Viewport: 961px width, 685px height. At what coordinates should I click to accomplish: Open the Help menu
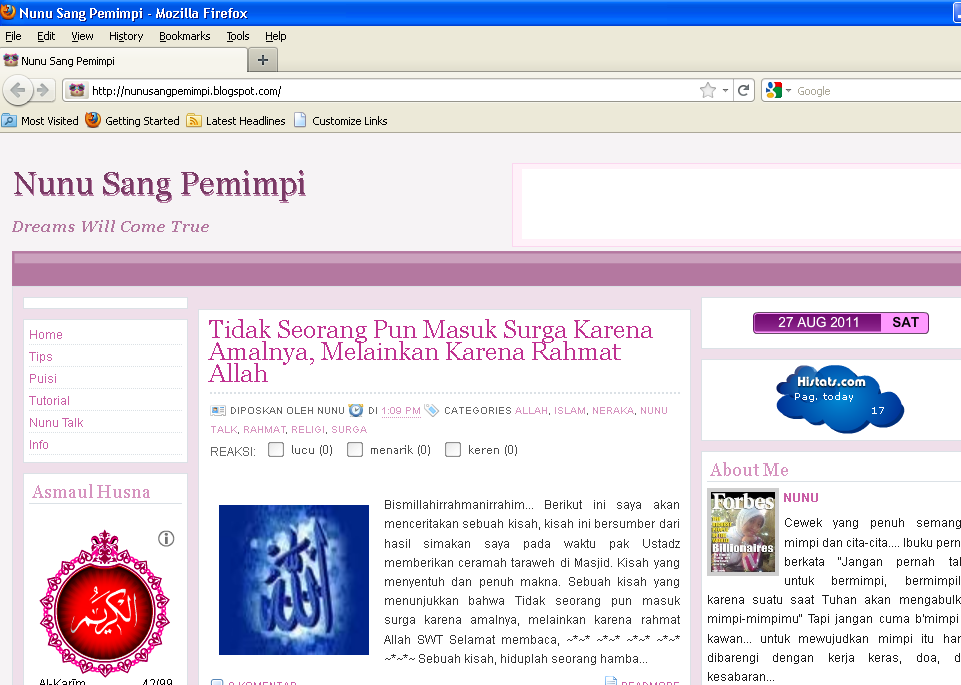[x=275, y=36]
